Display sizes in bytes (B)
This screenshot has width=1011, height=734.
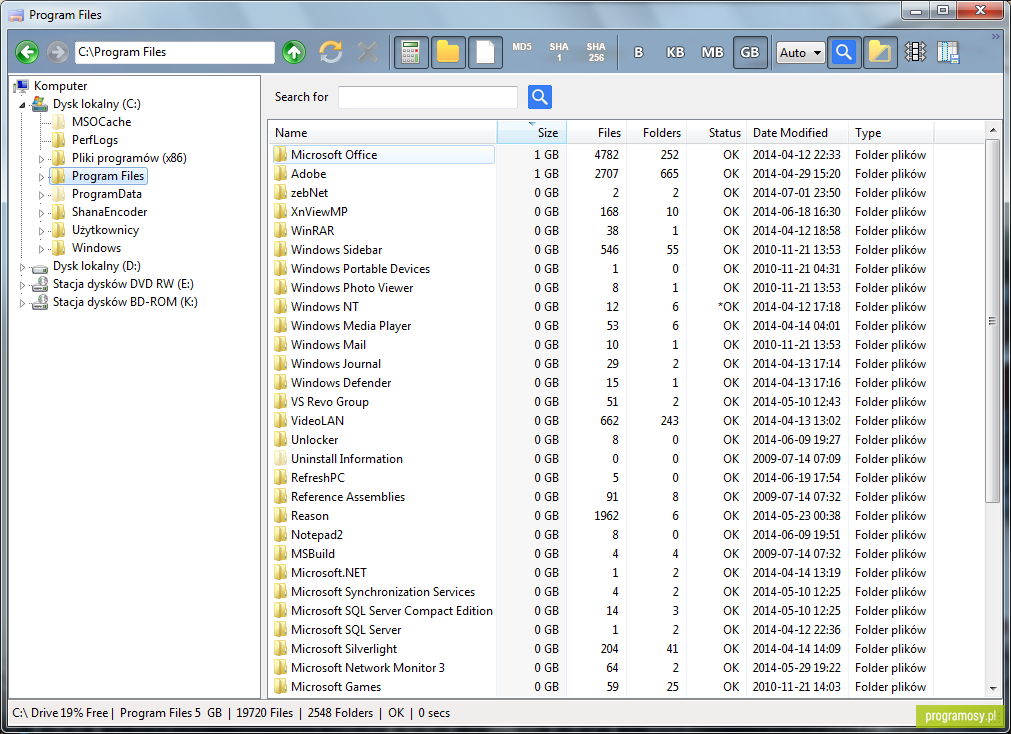click(638, 52)
